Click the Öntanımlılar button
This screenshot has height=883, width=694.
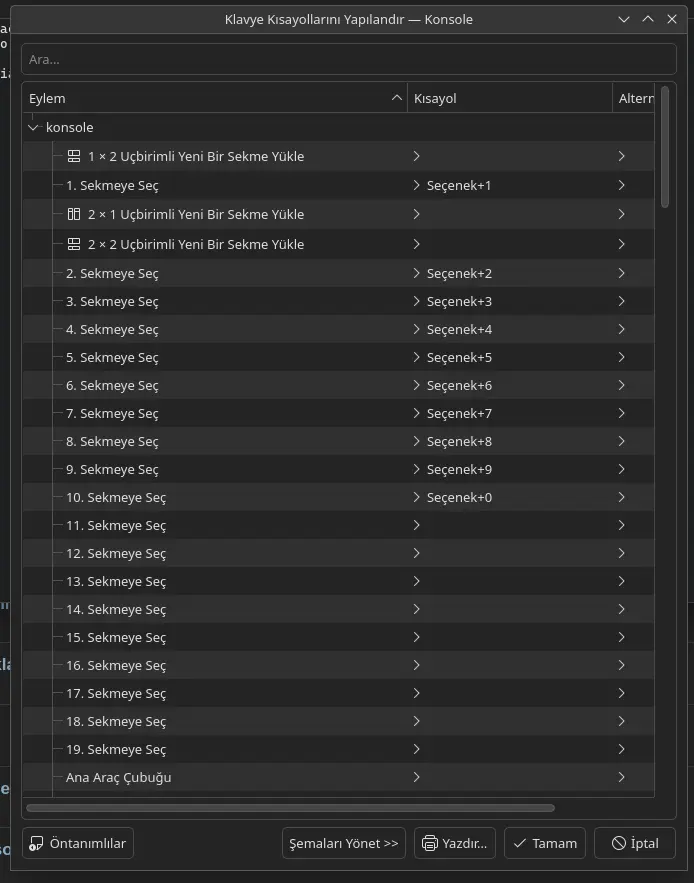click(x=78, y=843)
